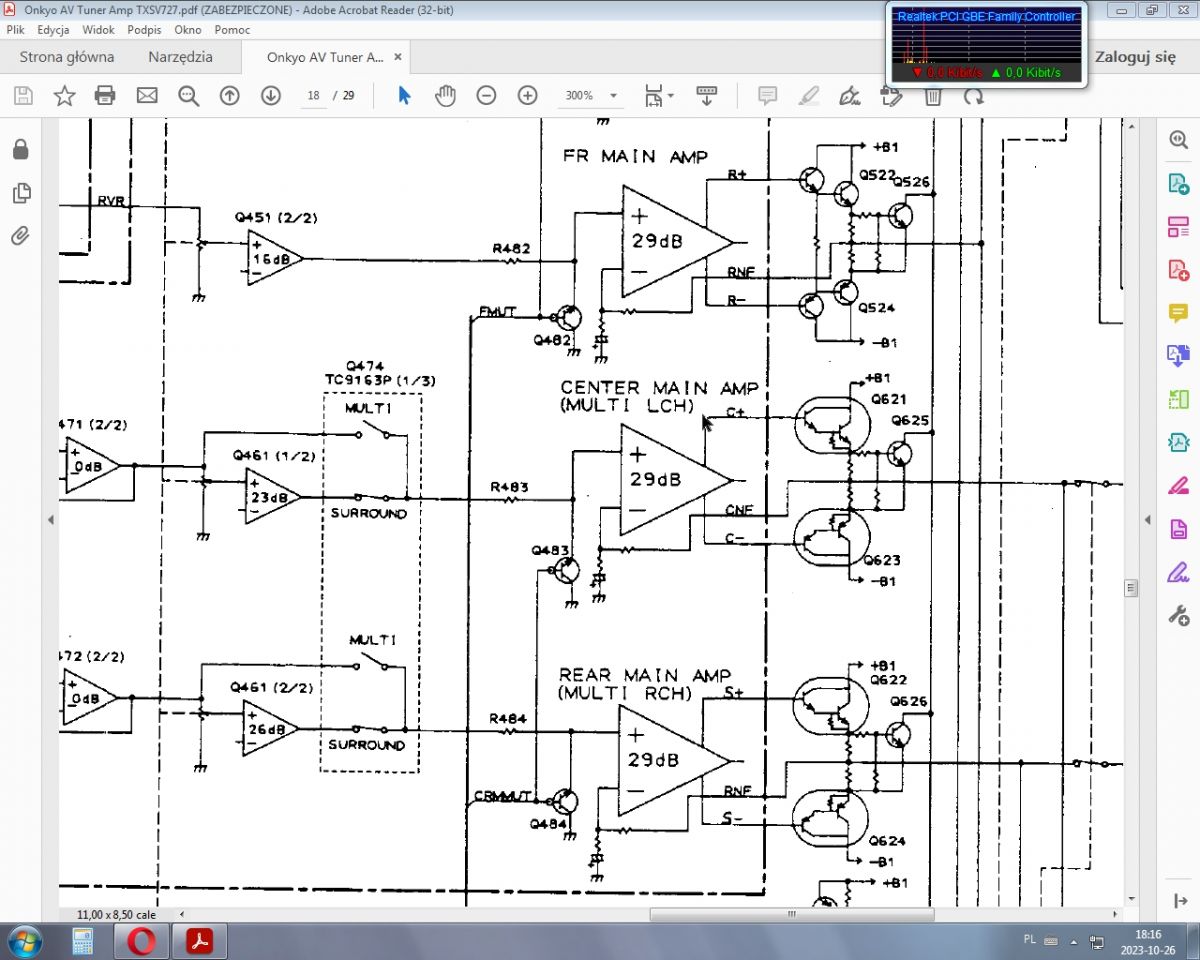Activate the Hand pan tool

(x=445, y=95)
